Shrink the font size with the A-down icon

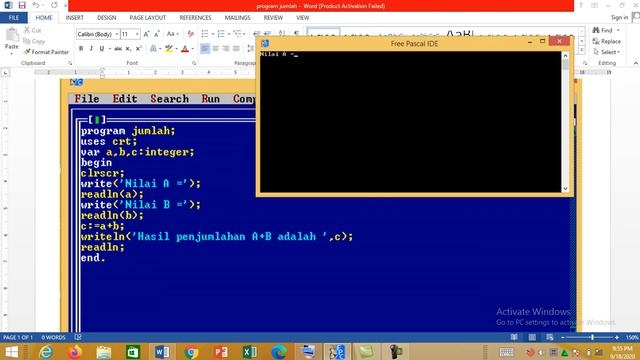pos(157,34)
